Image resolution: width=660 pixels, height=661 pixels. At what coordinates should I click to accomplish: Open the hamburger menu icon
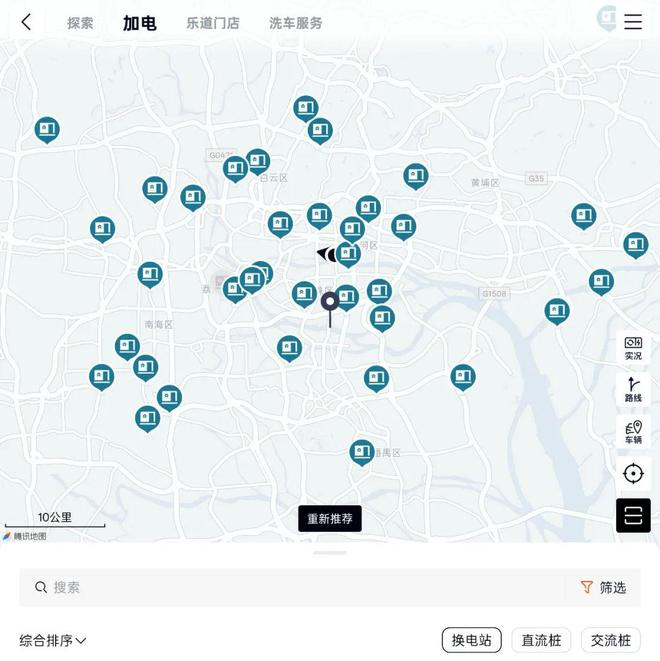pos(633,22)
